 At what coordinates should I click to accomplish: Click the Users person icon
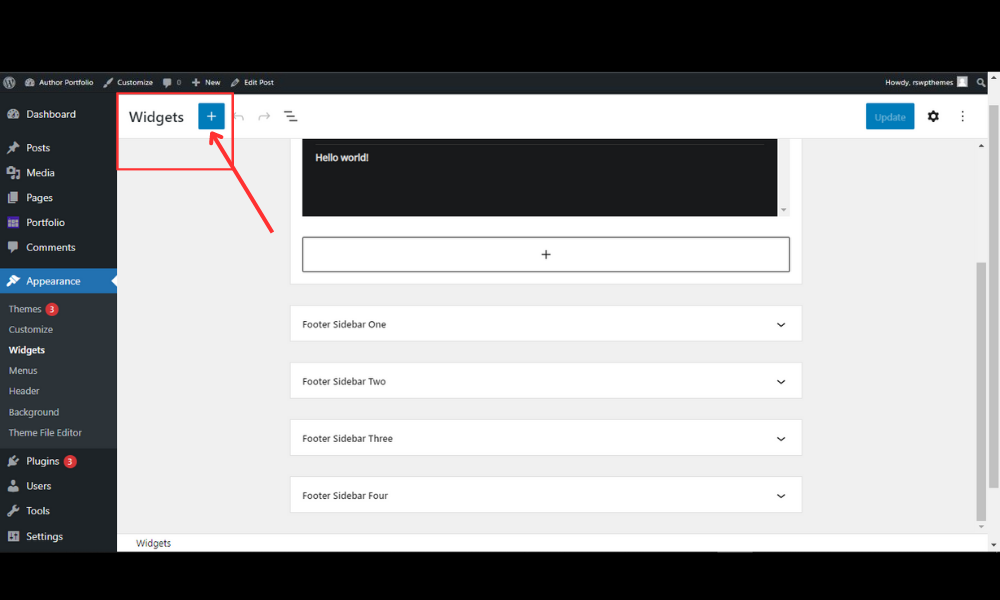point(13,486)
